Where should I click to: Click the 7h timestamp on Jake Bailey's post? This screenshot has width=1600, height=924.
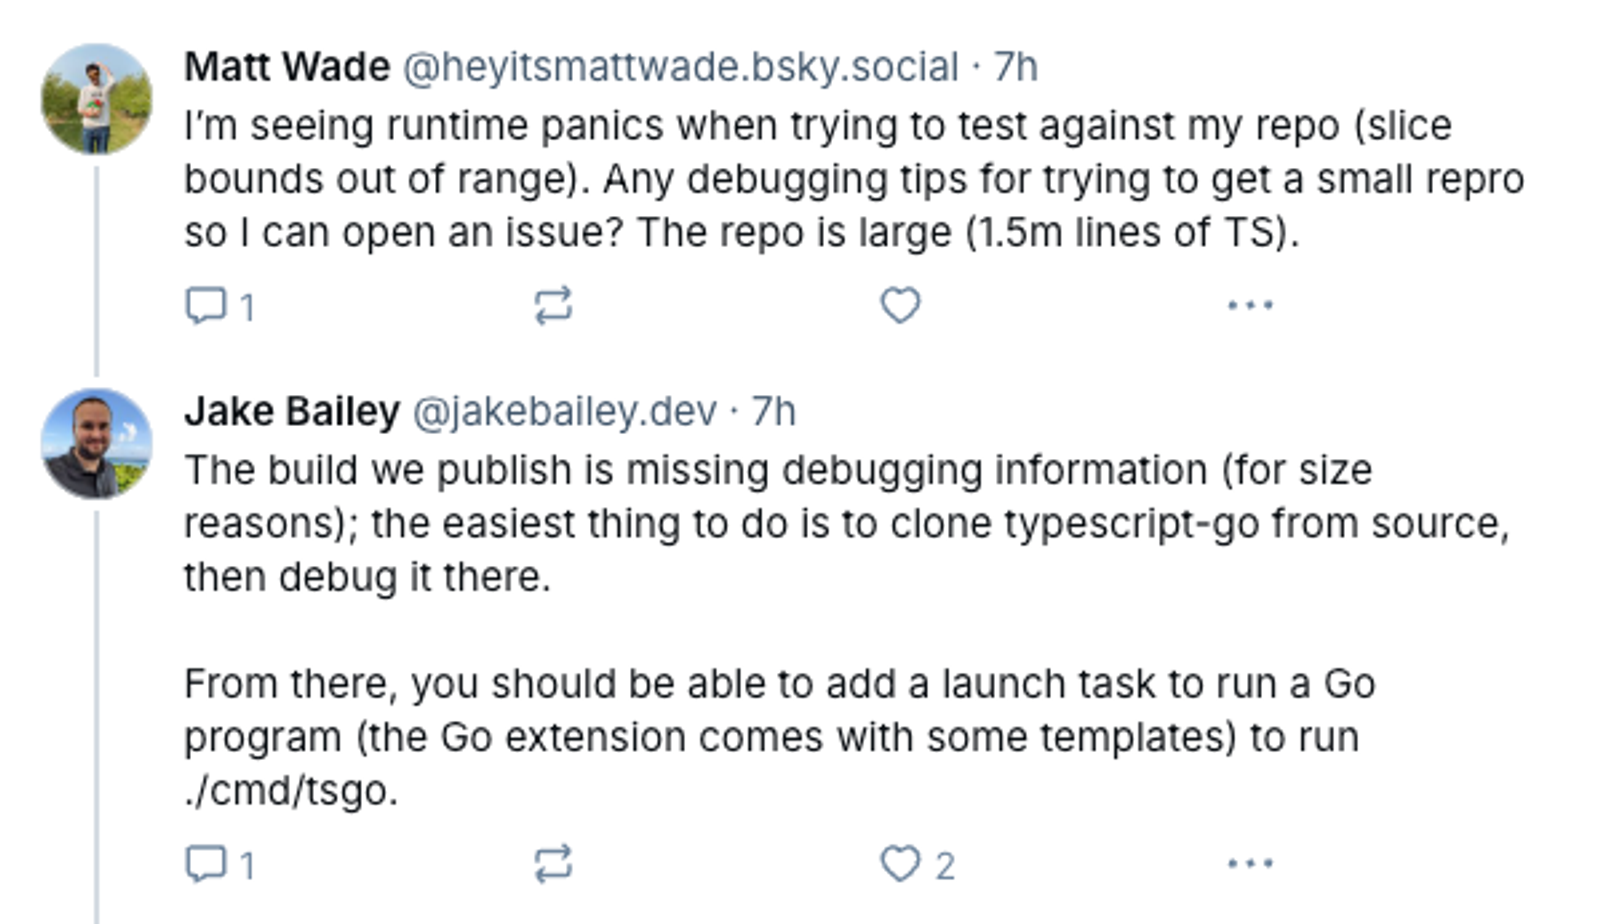tap(773, 411)
